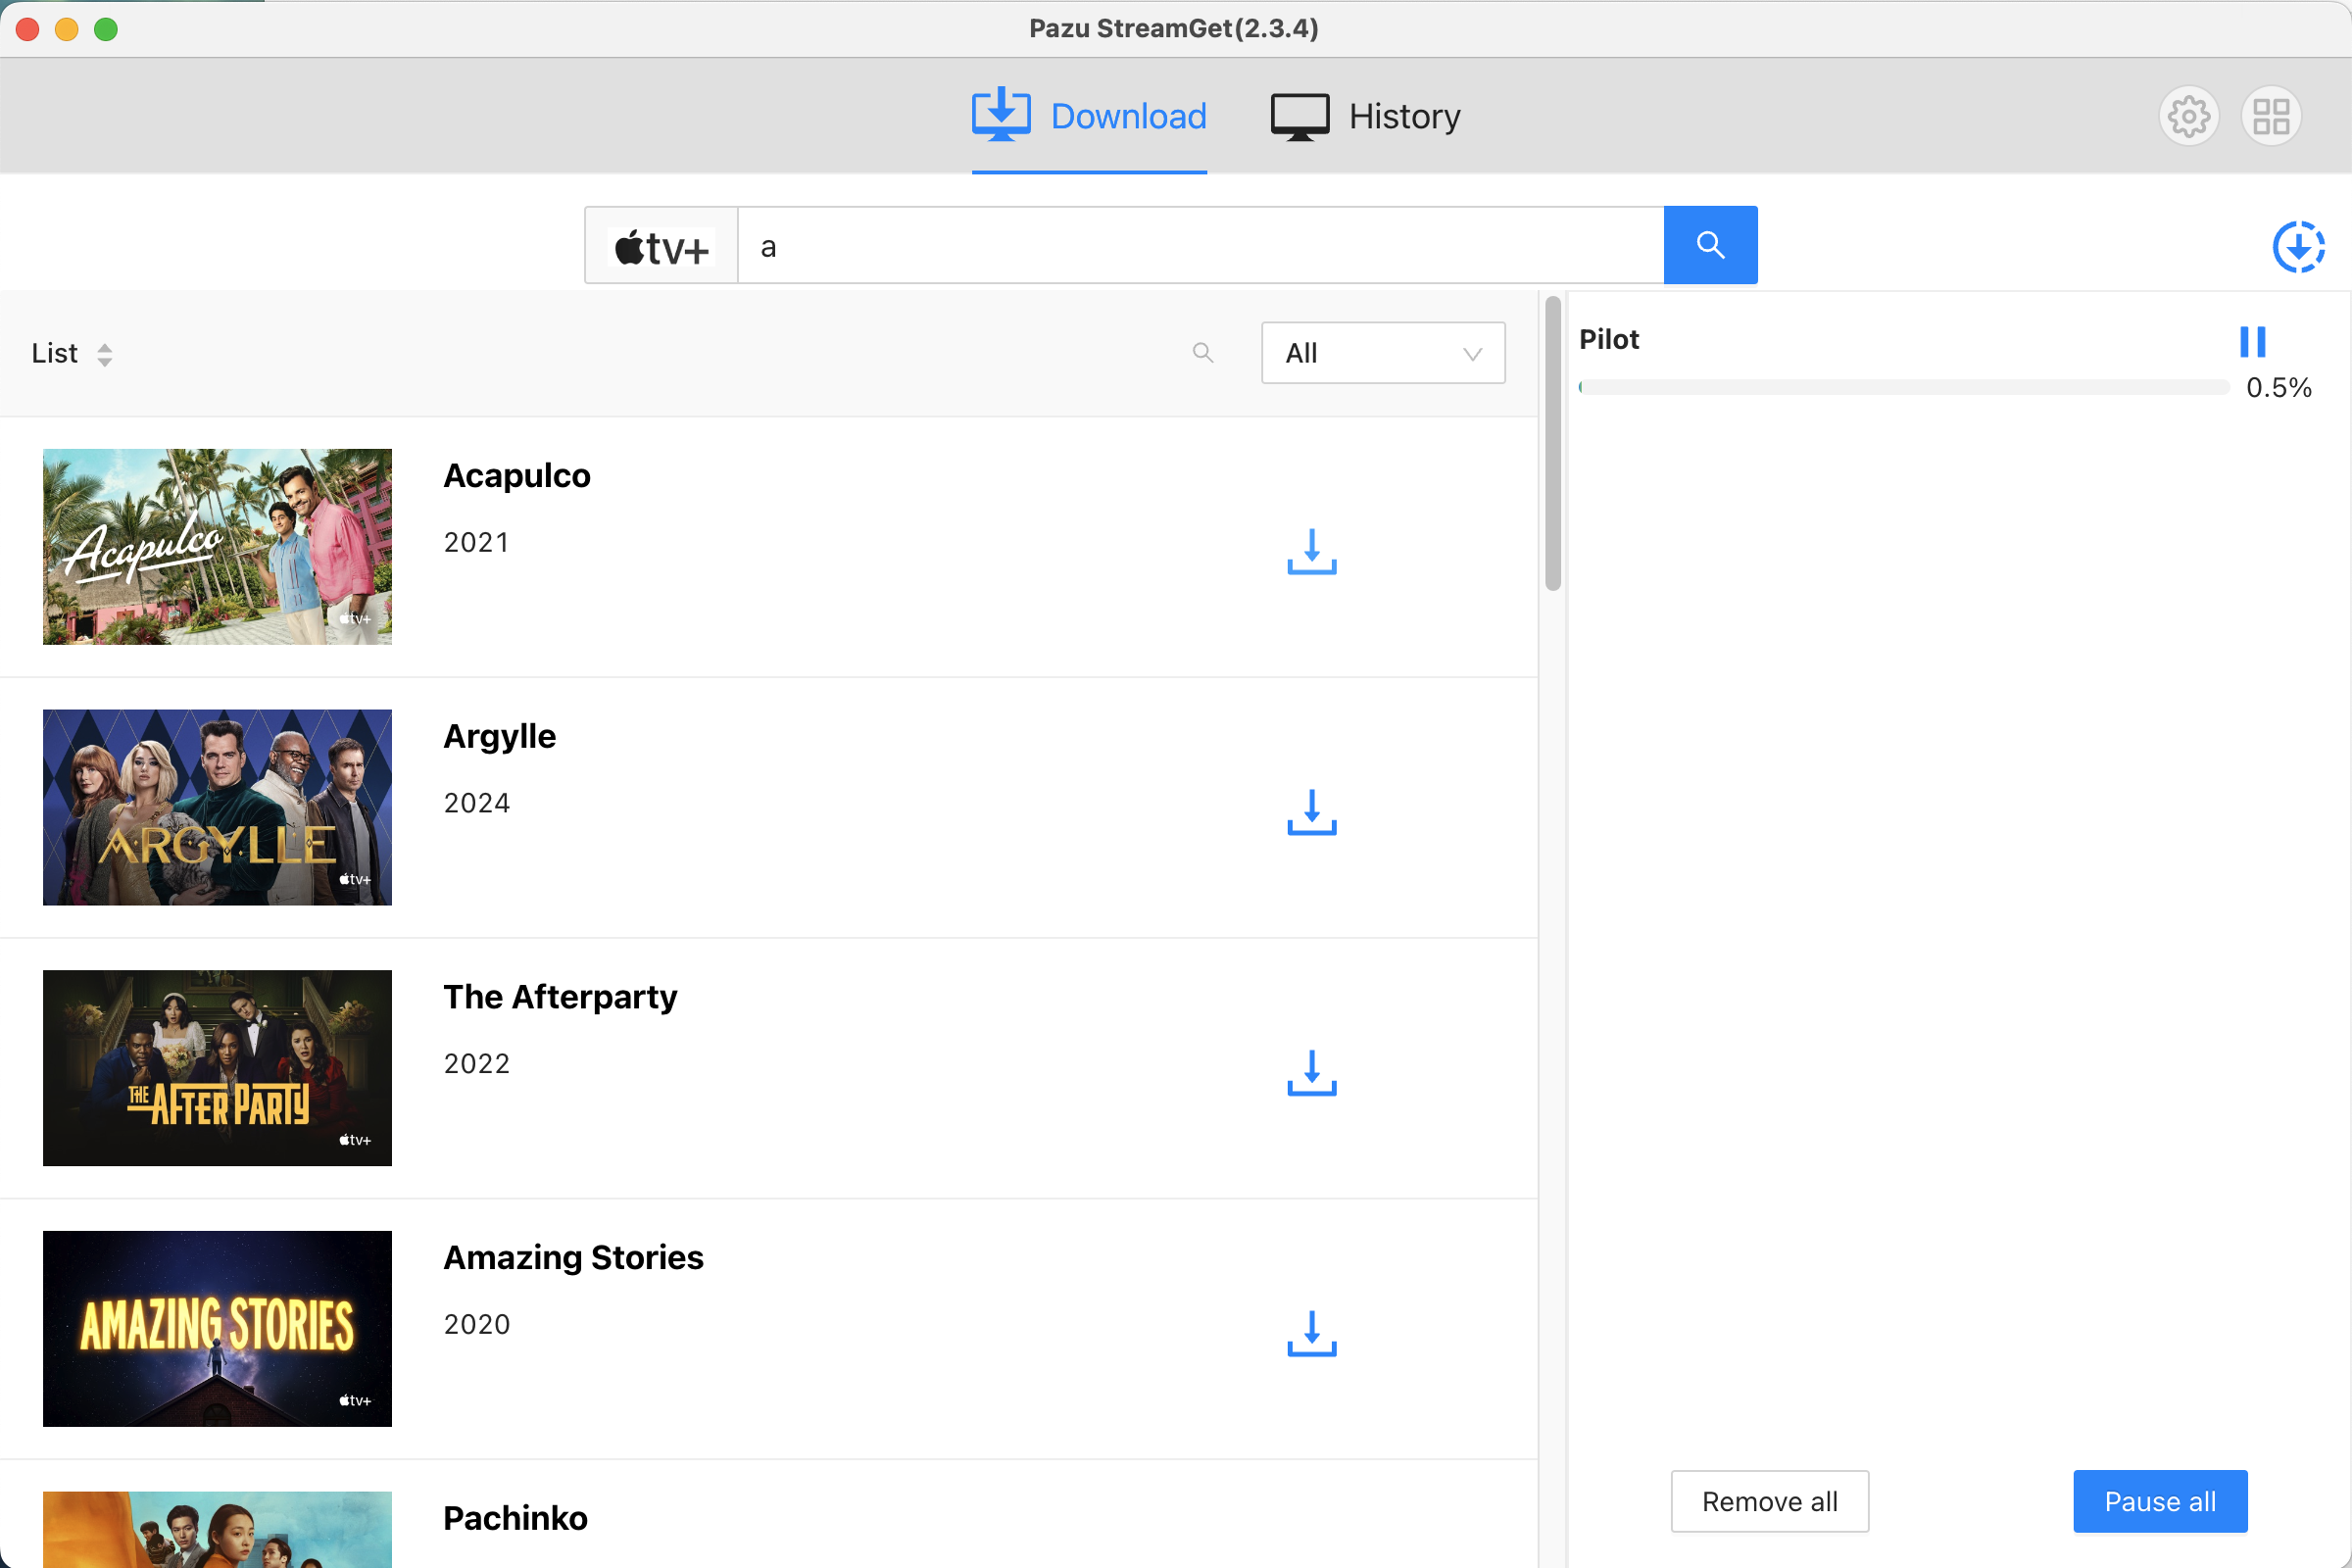The height and width of the screenshot is (1568, 2352).
Task: Download Amazing Stories via its download icon
Action: [1312, 1333]
